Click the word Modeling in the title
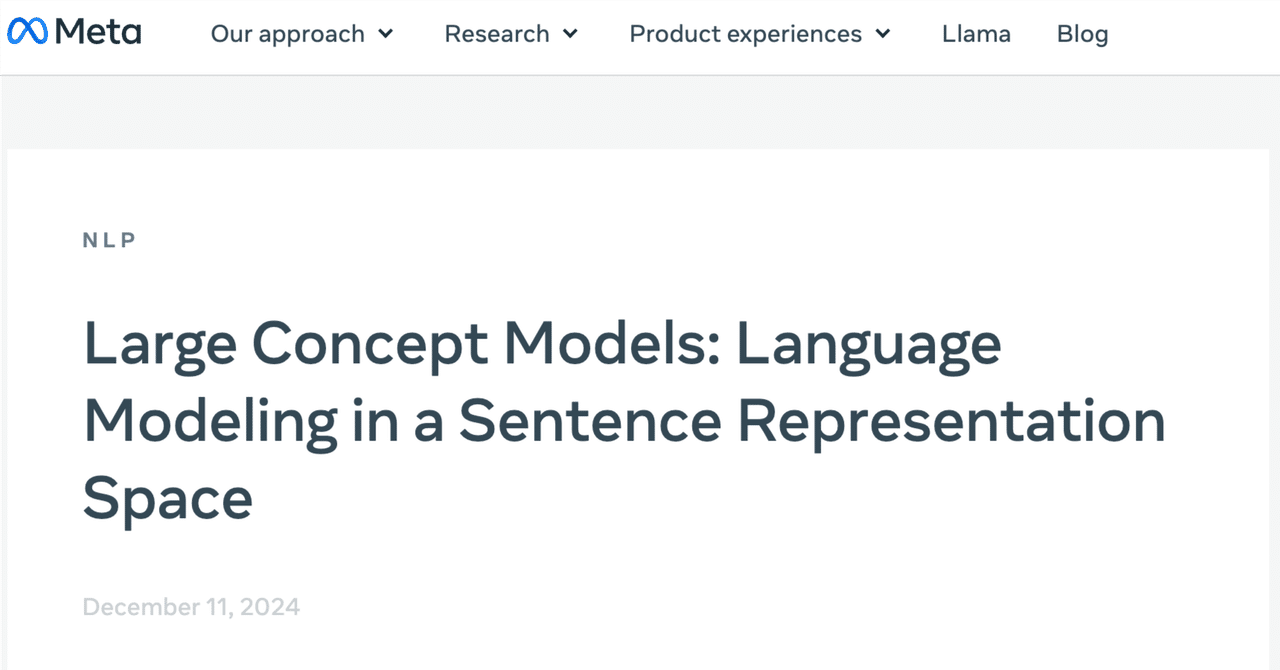Viewport: 1280px width, 670px height. pyautogui.click(x=210, y=421)
